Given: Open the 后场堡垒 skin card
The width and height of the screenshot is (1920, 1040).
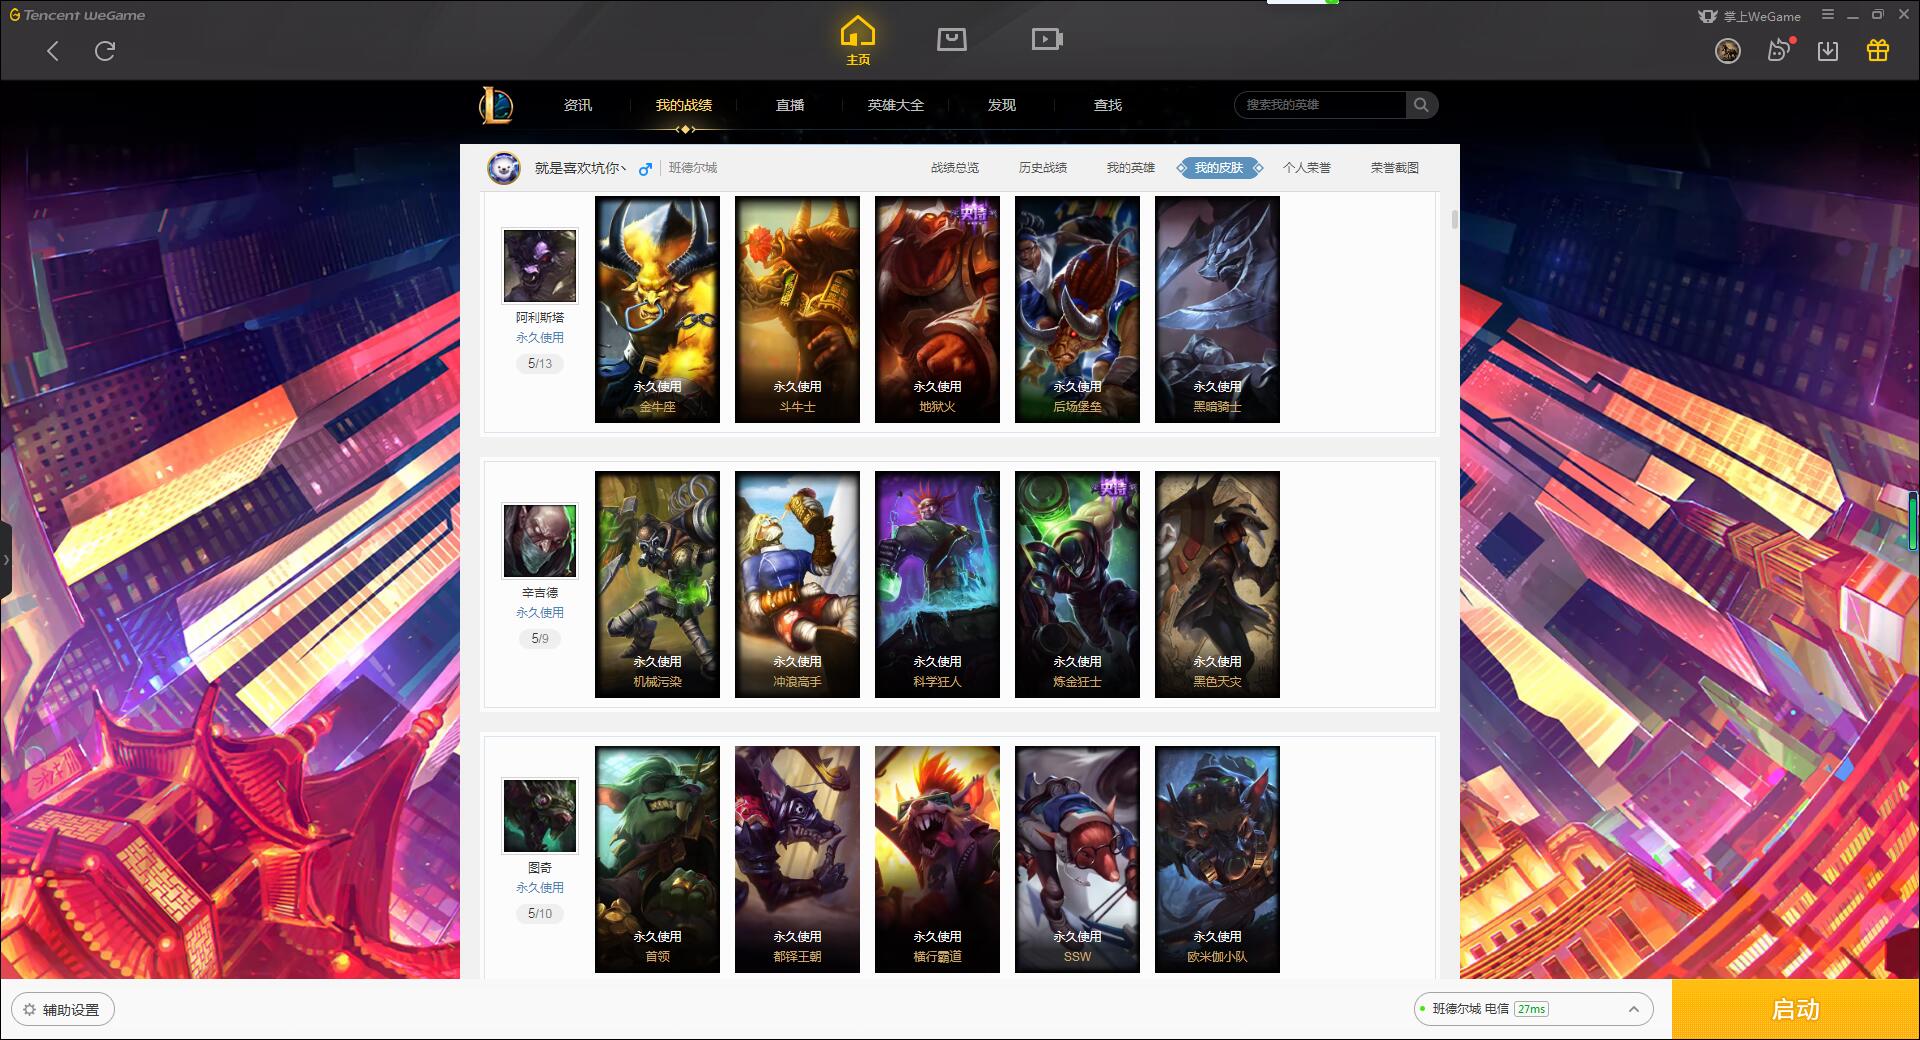Looking at the screenshot, I should coord(1077,309).
